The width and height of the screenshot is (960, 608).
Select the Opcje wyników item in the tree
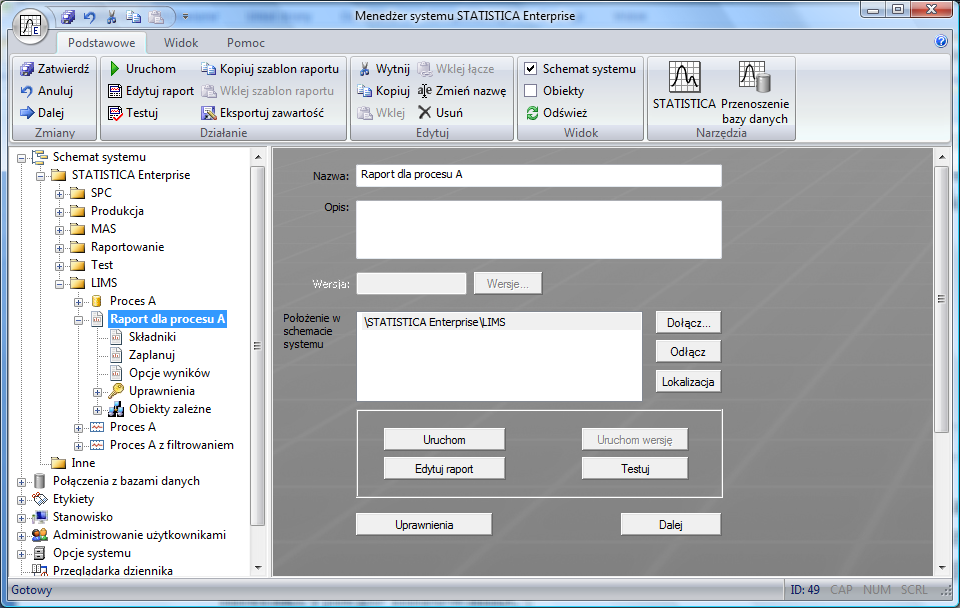pyautogui.click(x=169, y=373)
